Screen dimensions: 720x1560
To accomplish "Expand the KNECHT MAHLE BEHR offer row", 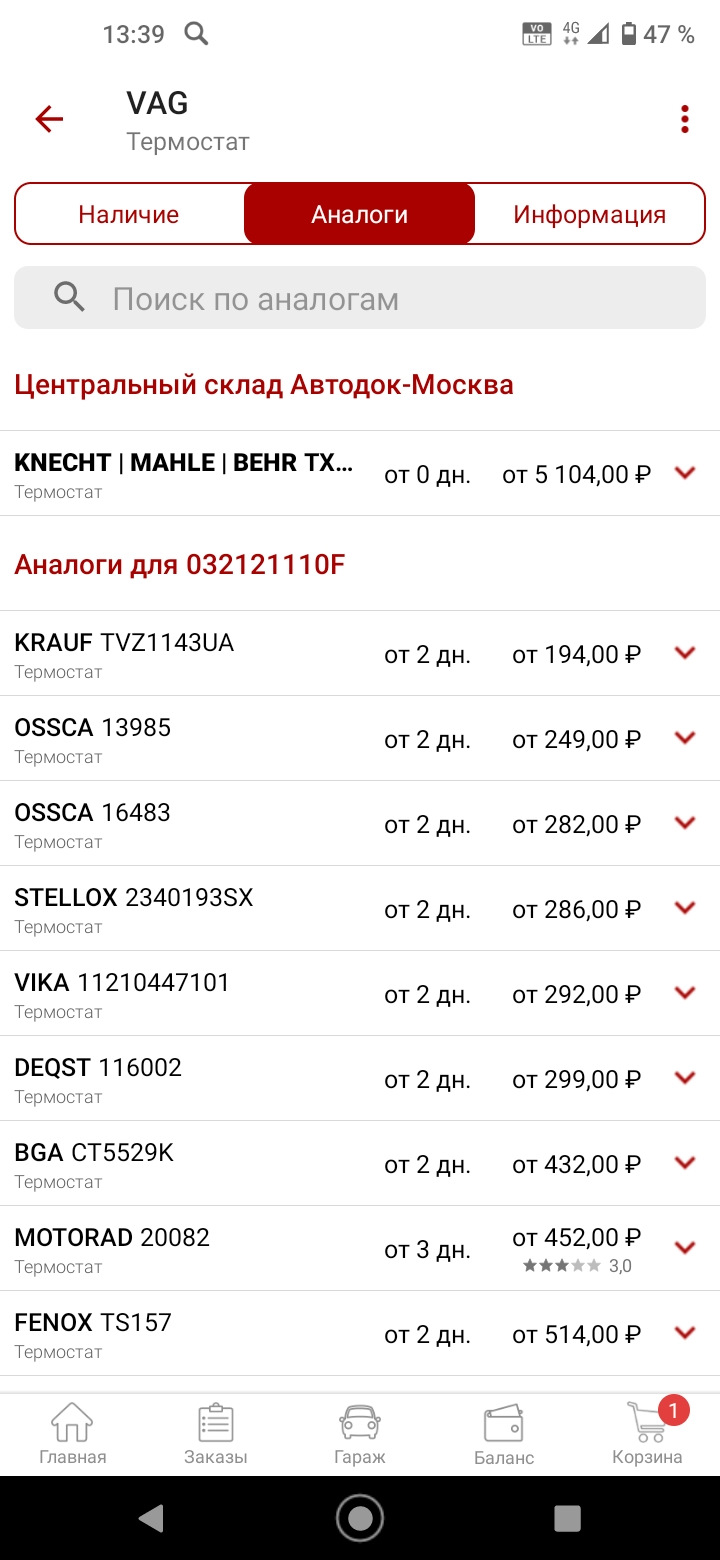I will [x=685, y=473].
